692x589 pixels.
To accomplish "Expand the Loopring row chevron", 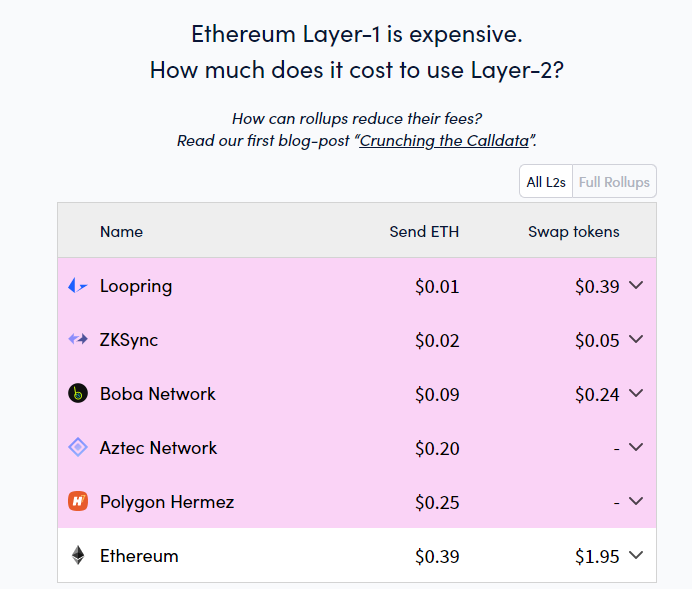I will [636, 285].
